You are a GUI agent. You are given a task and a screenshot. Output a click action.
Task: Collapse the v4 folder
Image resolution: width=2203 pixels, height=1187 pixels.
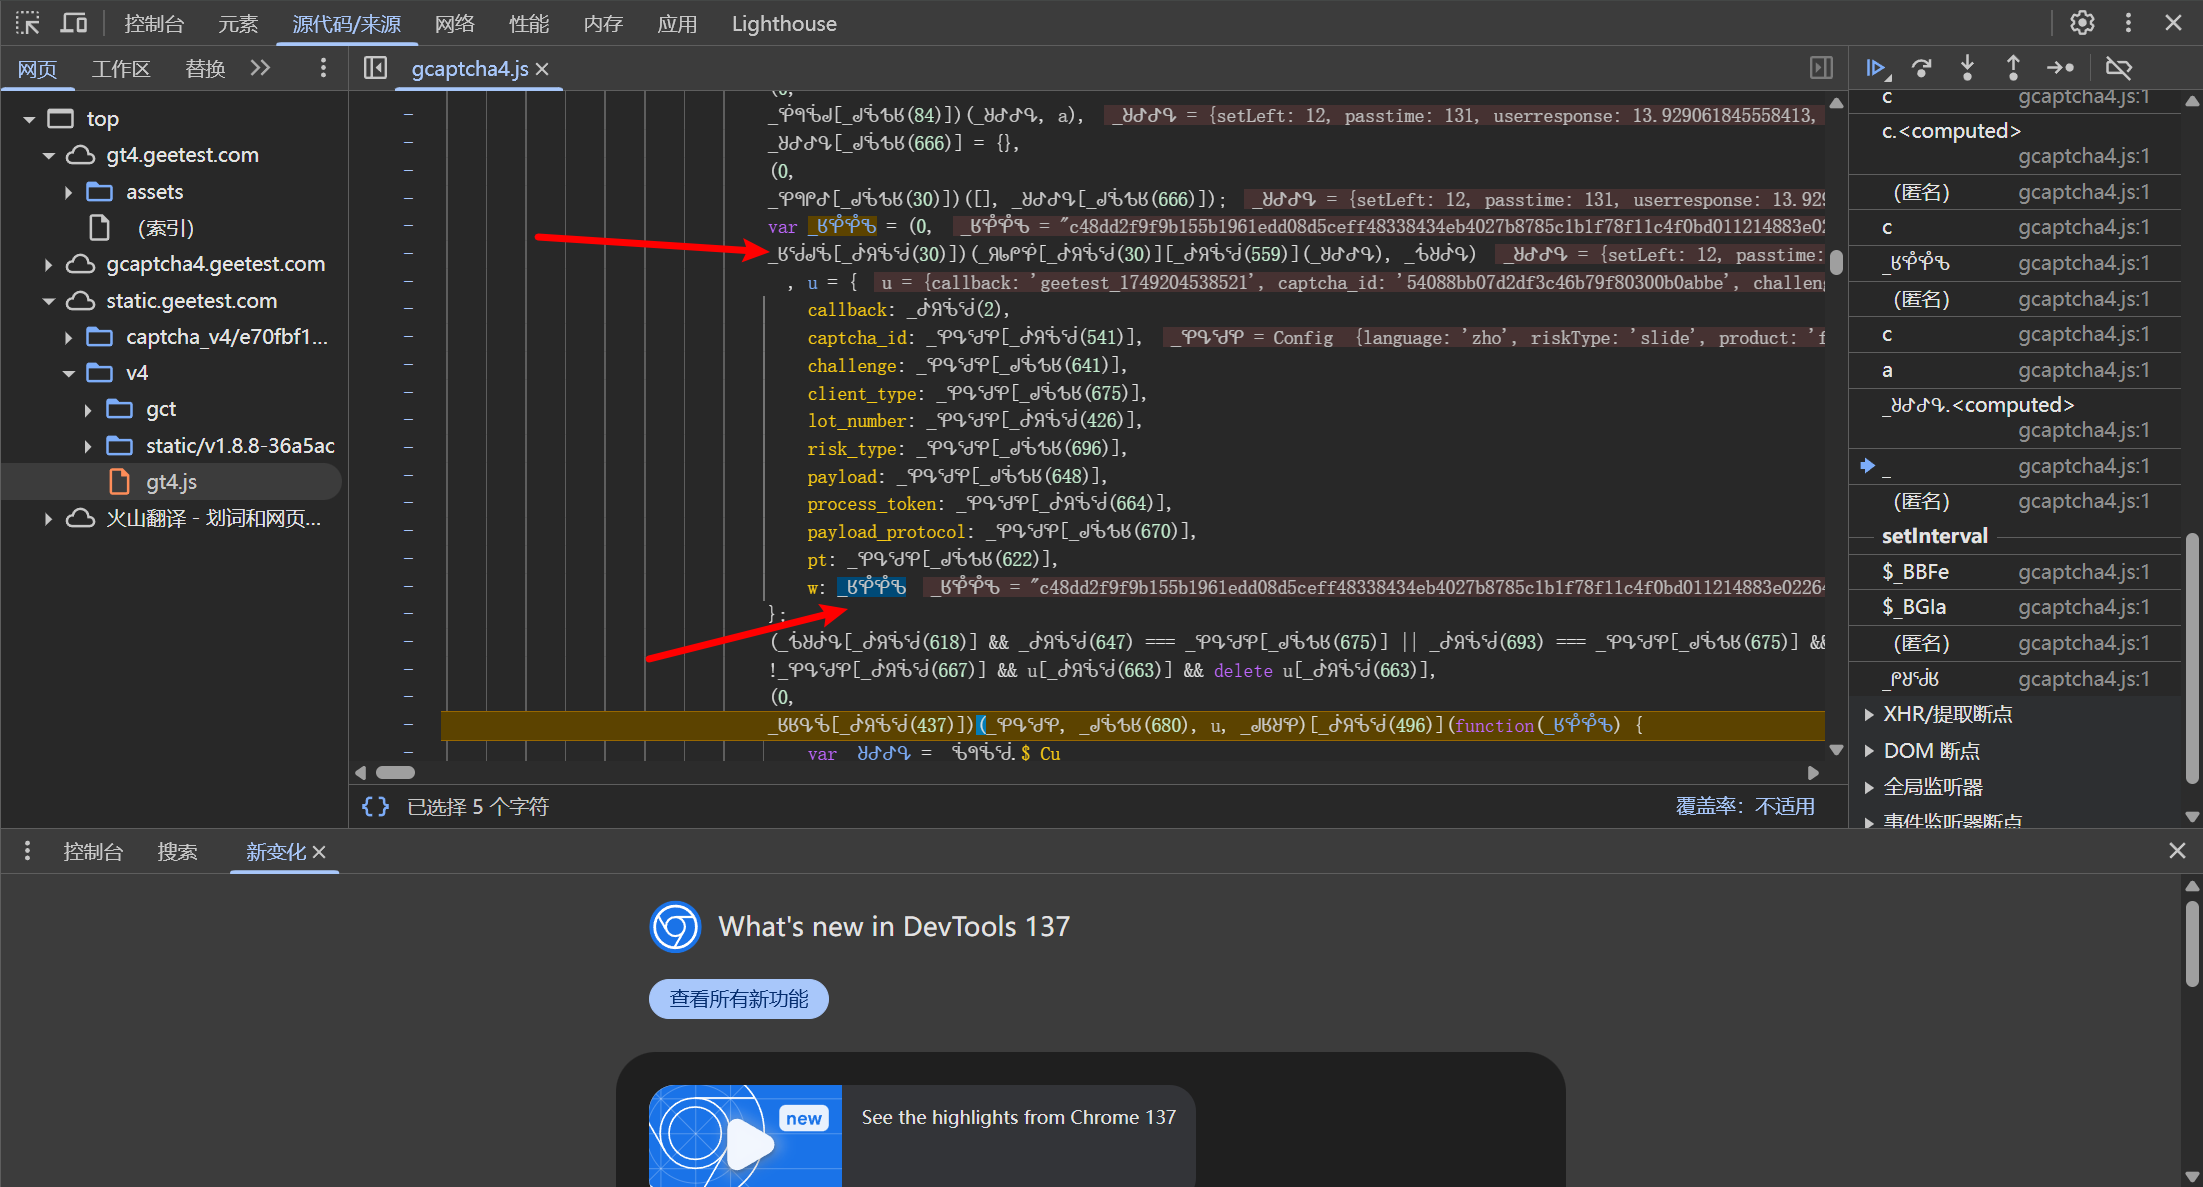pyautogui.click(x=68, y=373)
